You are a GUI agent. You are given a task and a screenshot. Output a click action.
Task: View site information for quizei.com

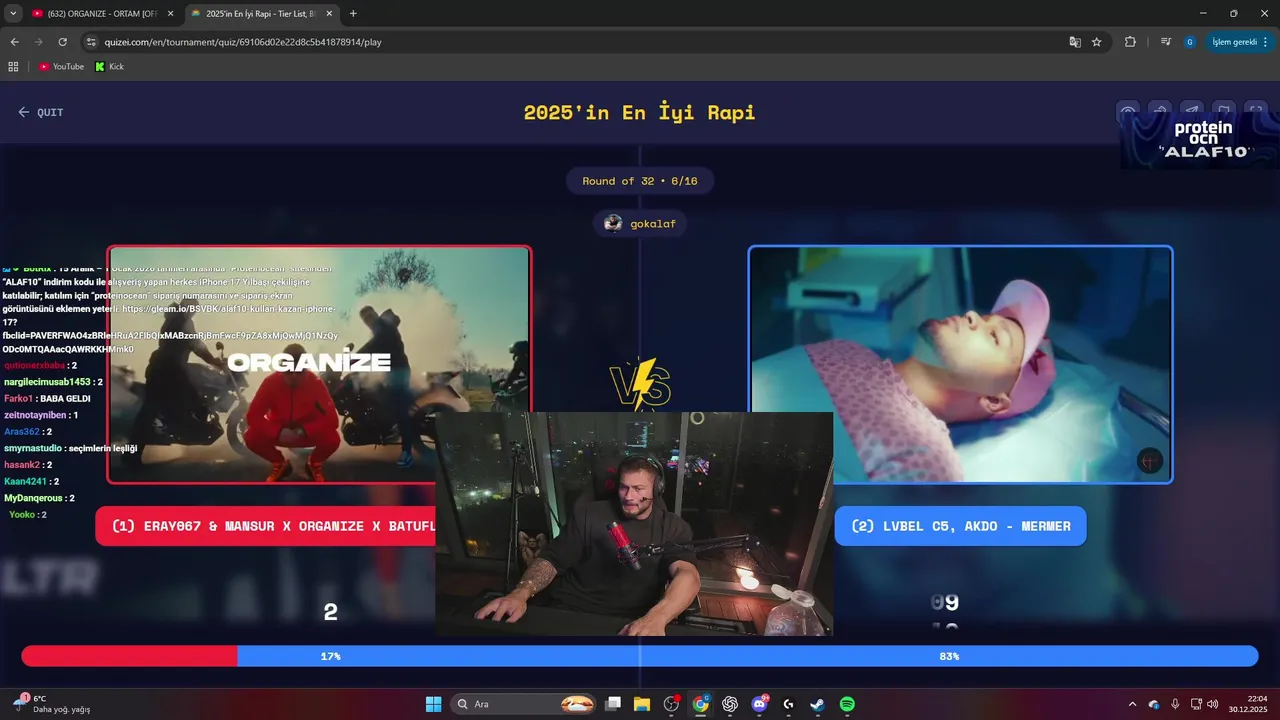pyautogui.click(x=91, y=42)
